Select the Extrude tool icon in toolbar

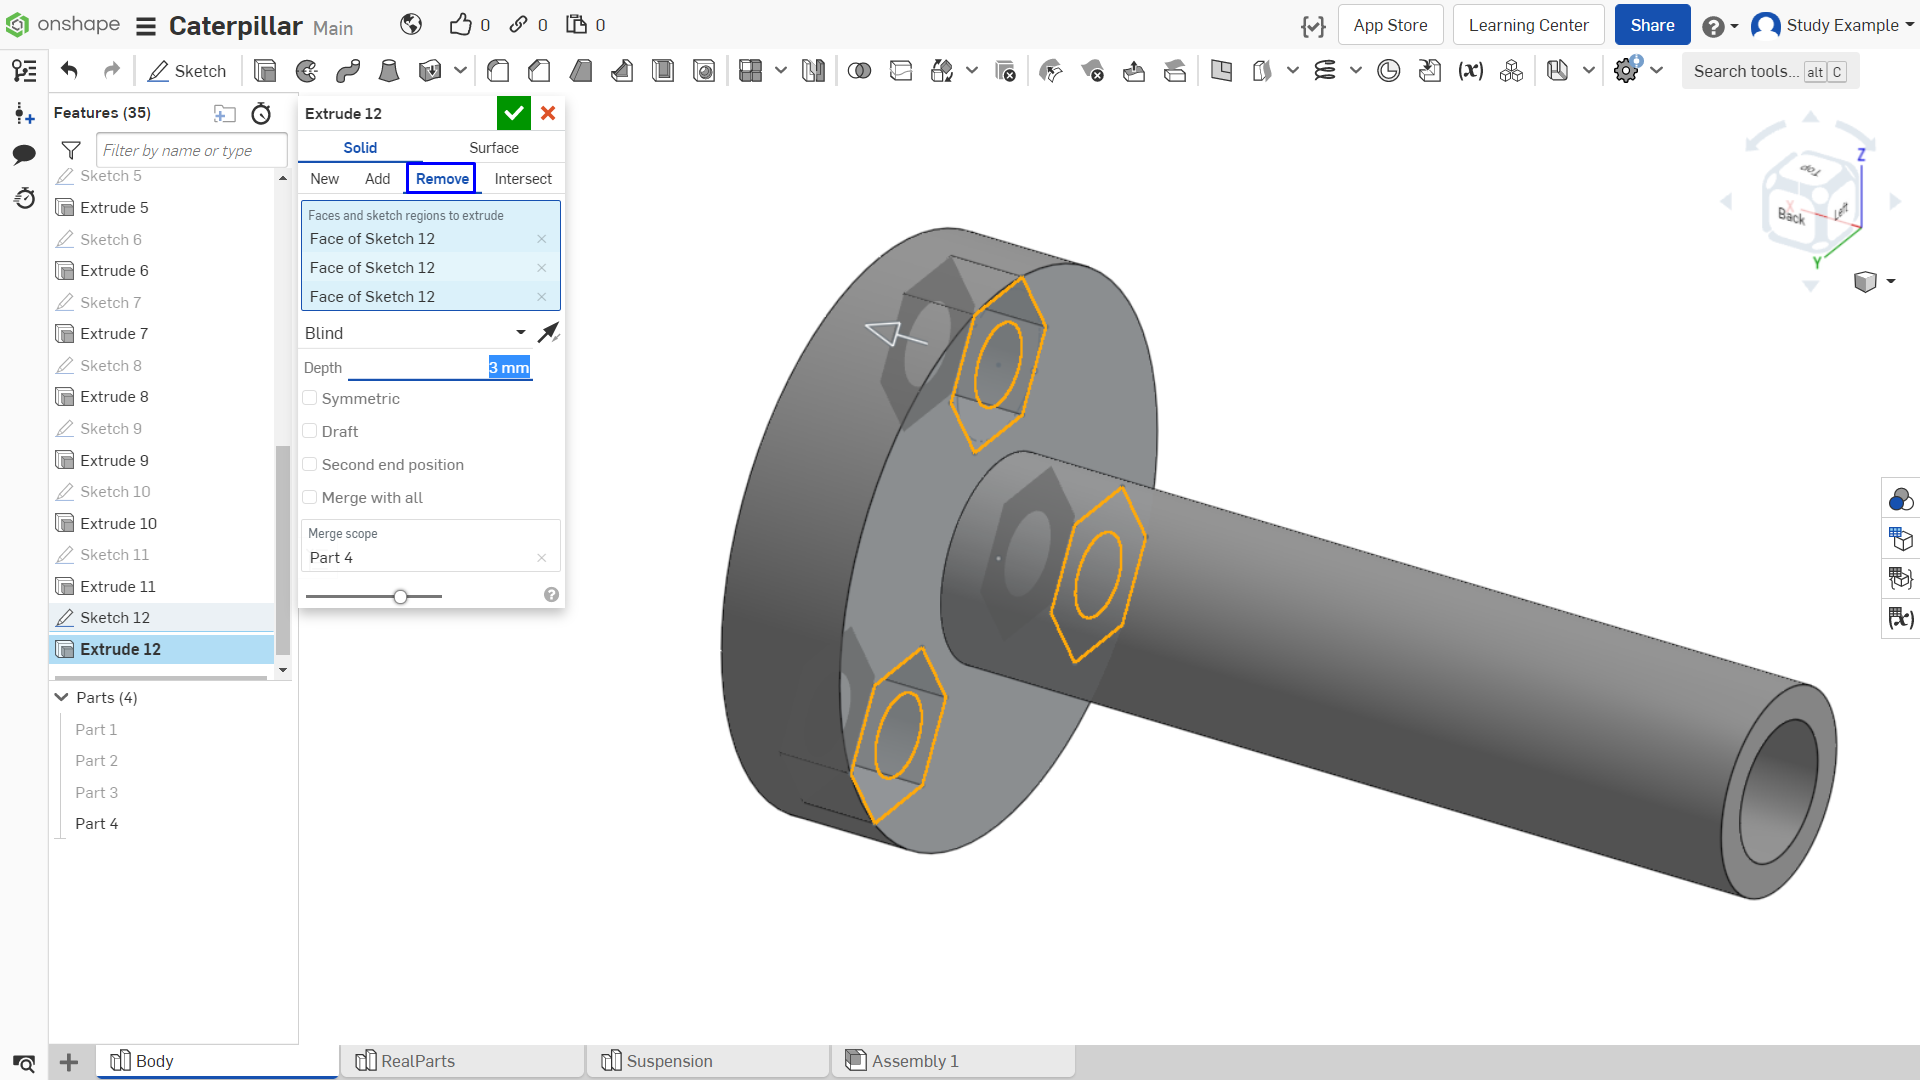(x=265, y=71)
